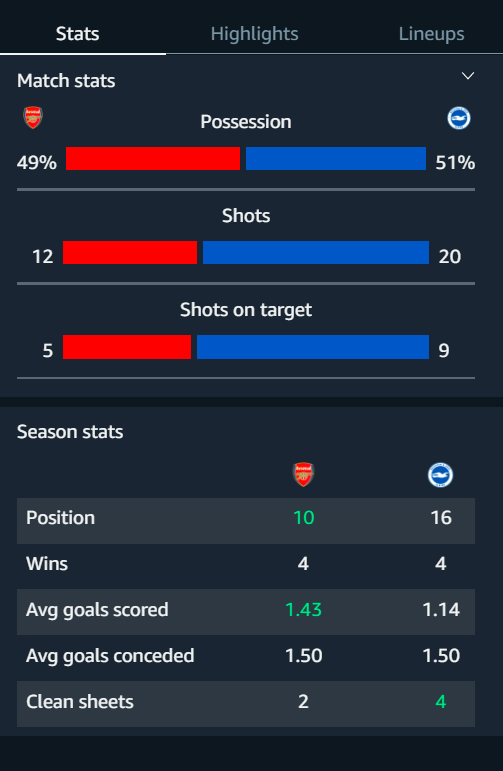Click blue Brighton Shots bar

316,252
